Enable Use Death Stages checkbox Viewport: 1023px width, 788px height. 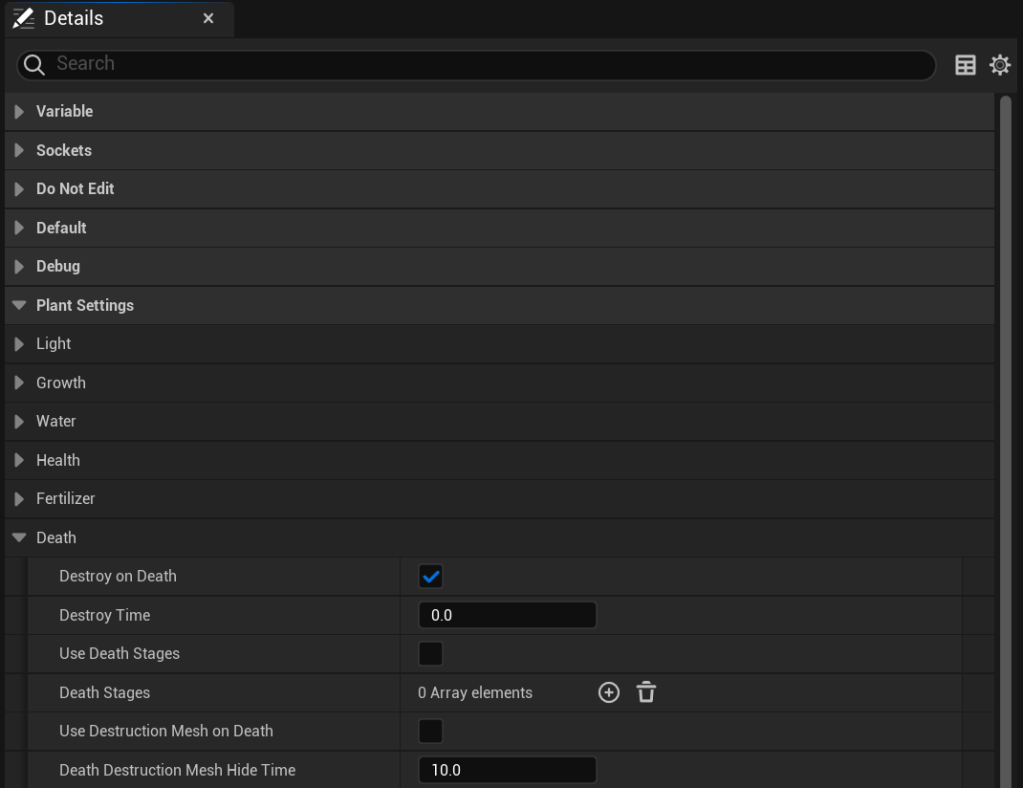click(x=431, y=654)
